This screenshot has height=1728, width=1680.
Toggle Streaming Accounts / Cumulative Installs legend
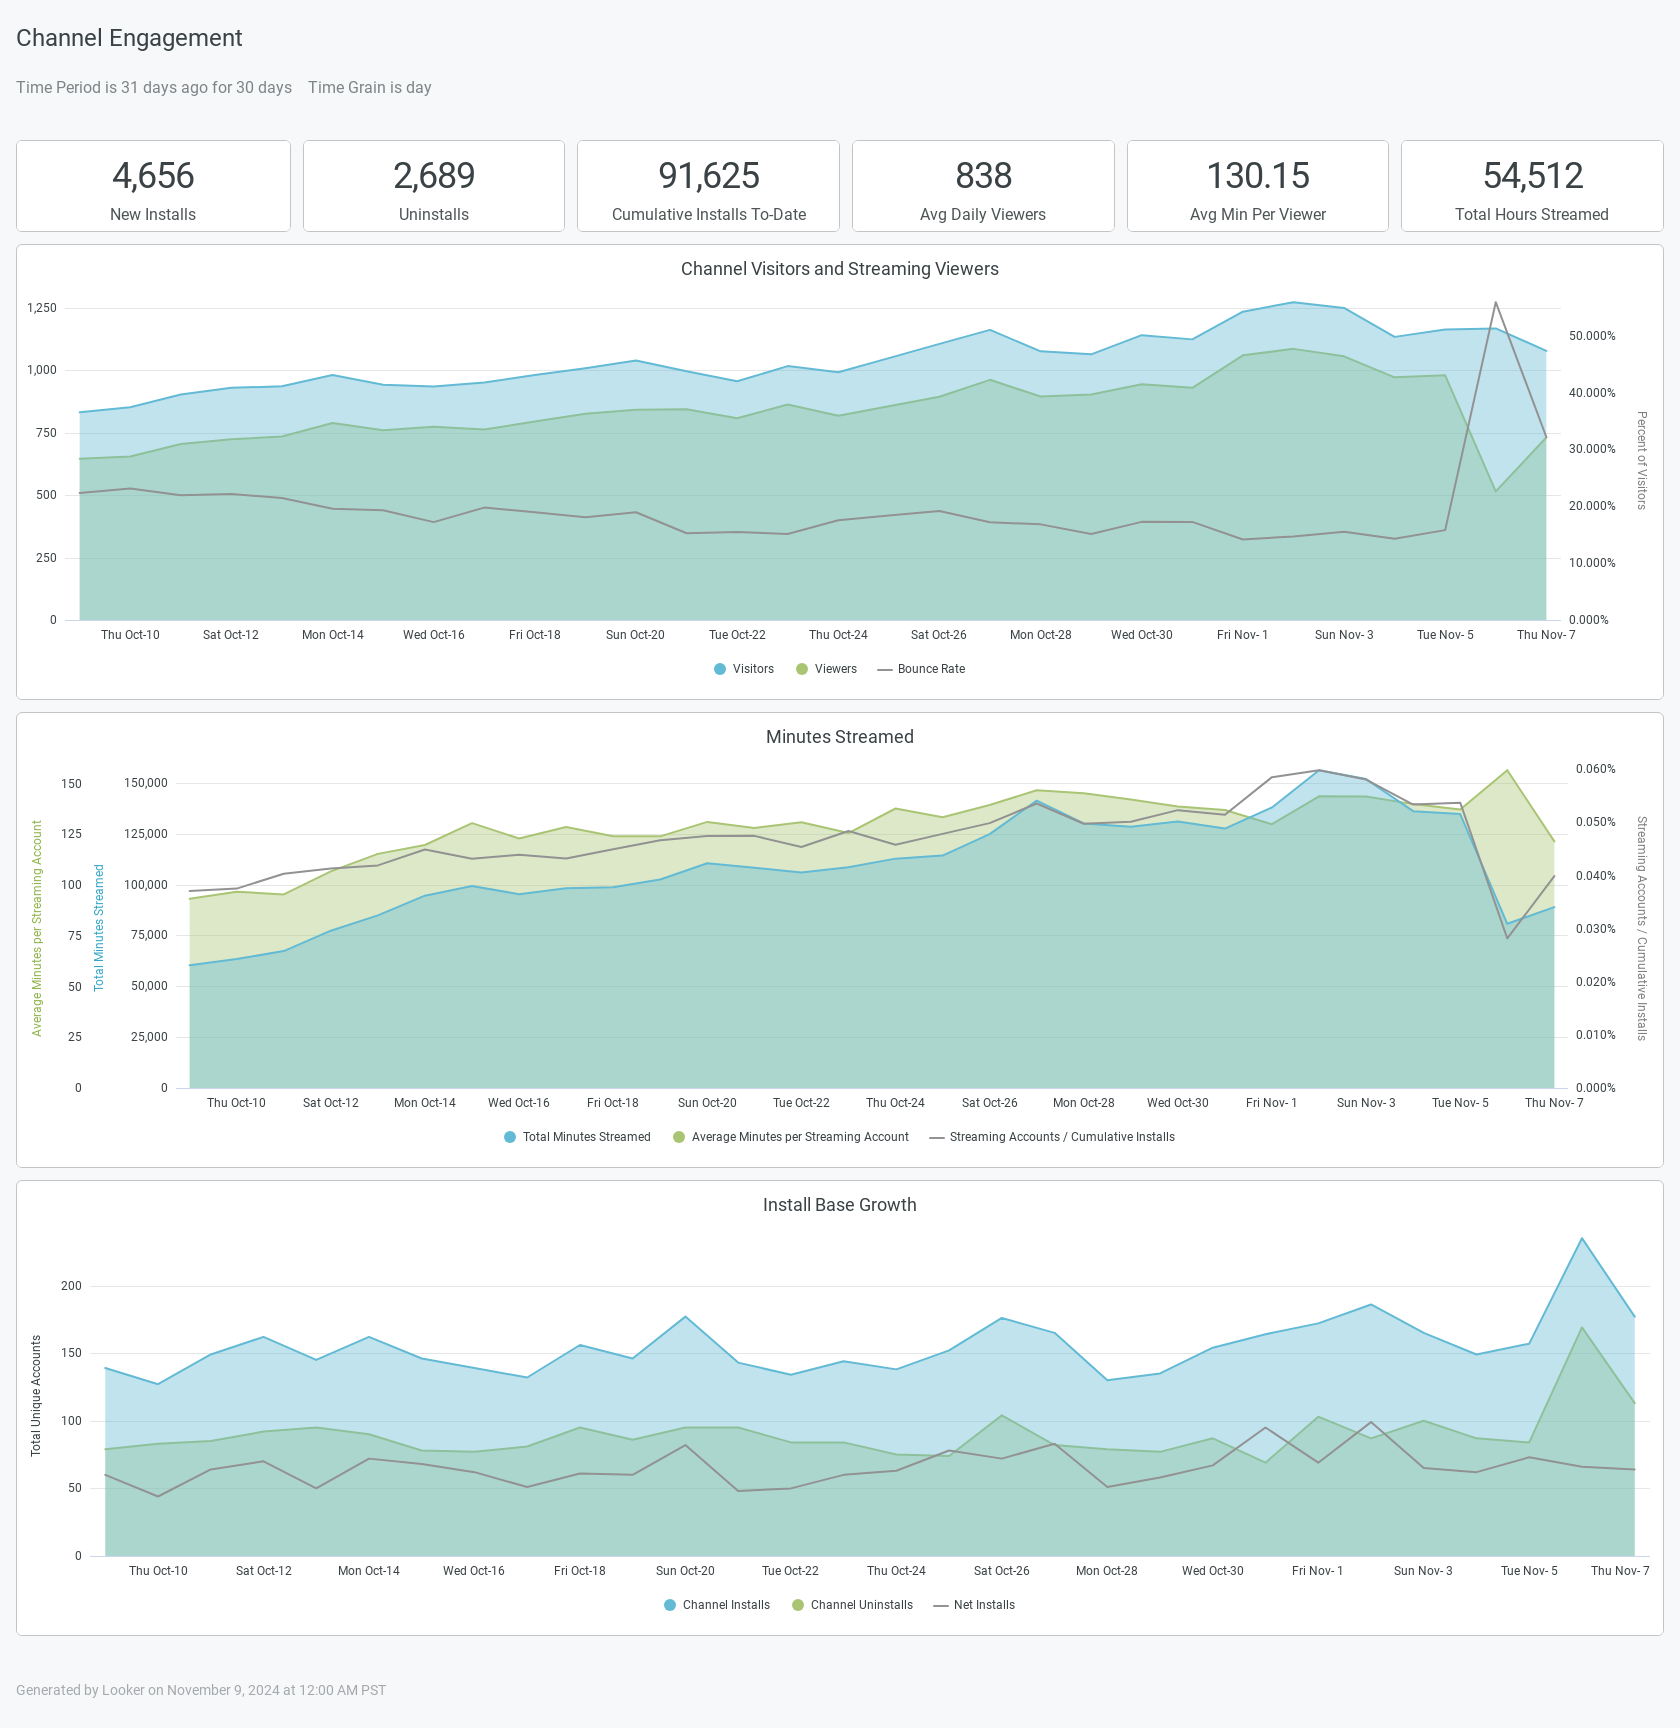click(x=1052, y=1137)
